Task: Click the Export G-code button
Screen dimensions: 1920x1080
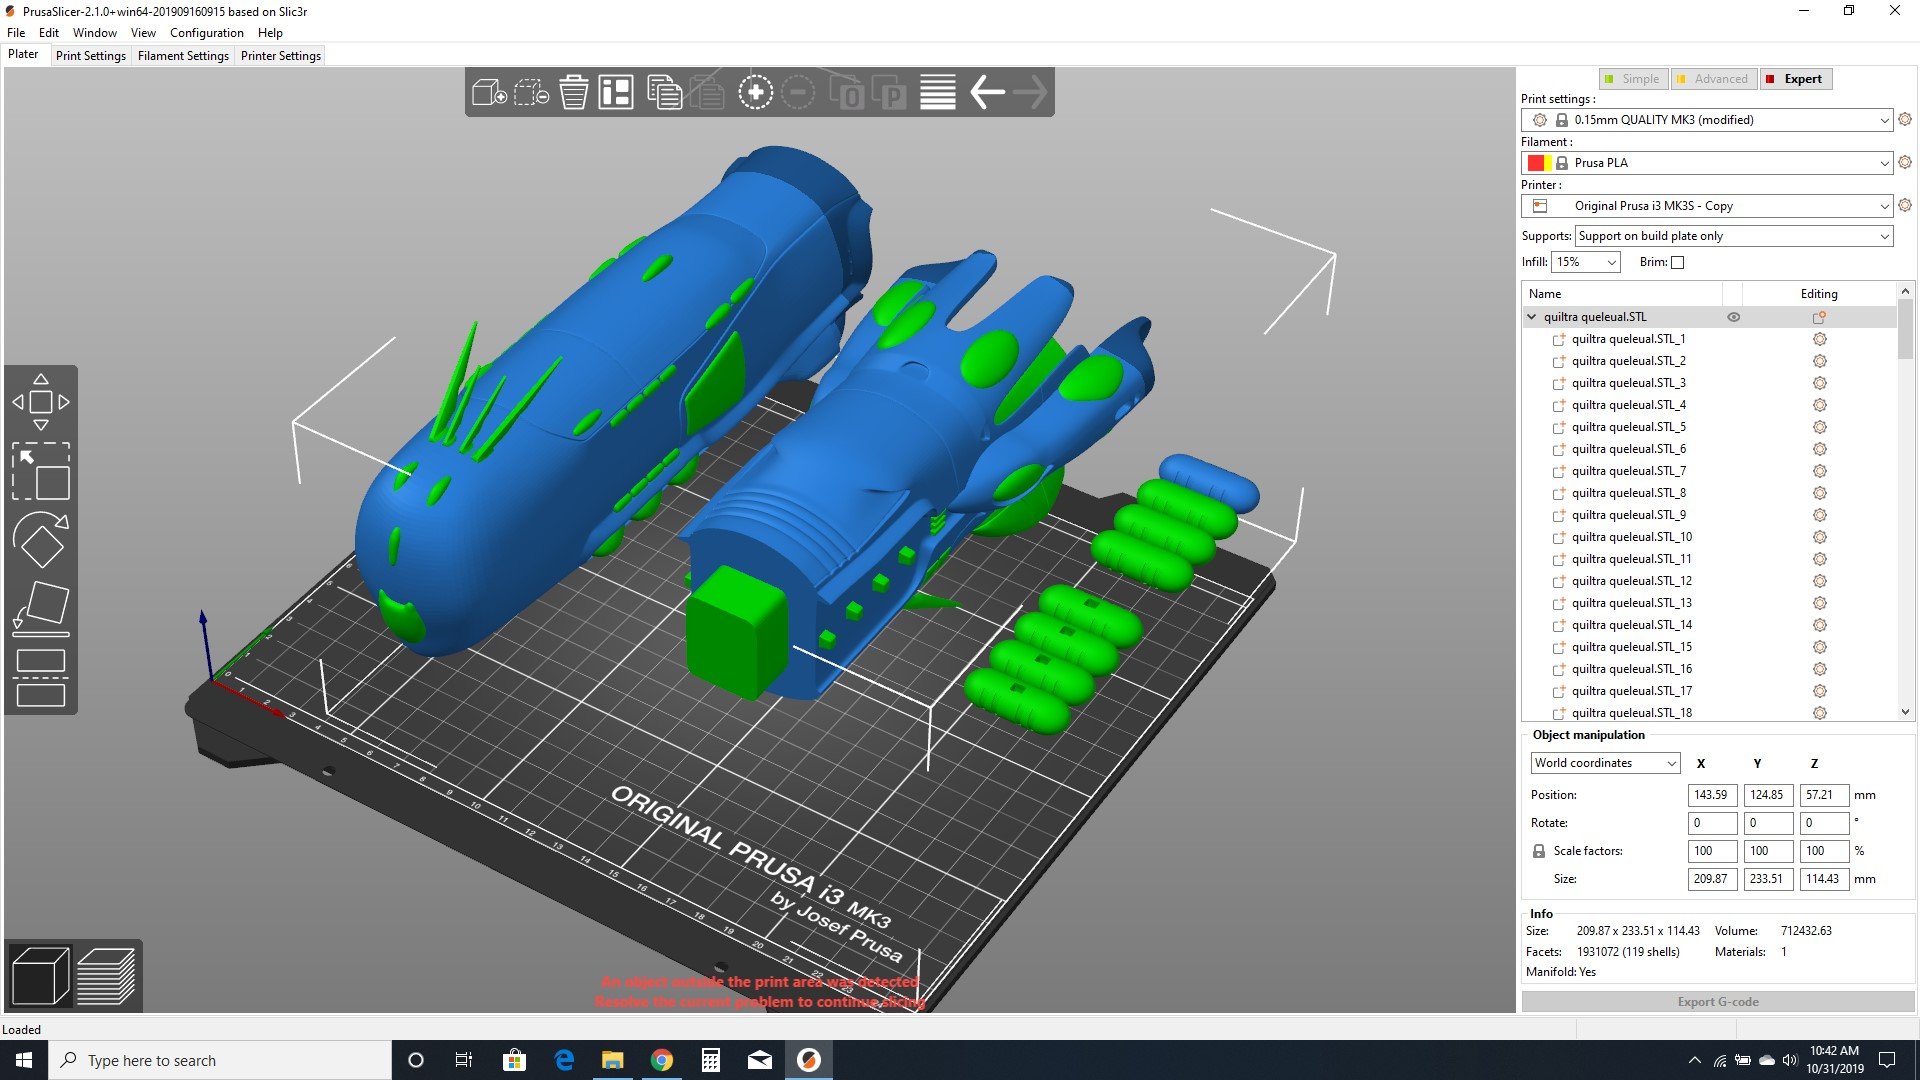Action: click(x=1717, y=1002)
